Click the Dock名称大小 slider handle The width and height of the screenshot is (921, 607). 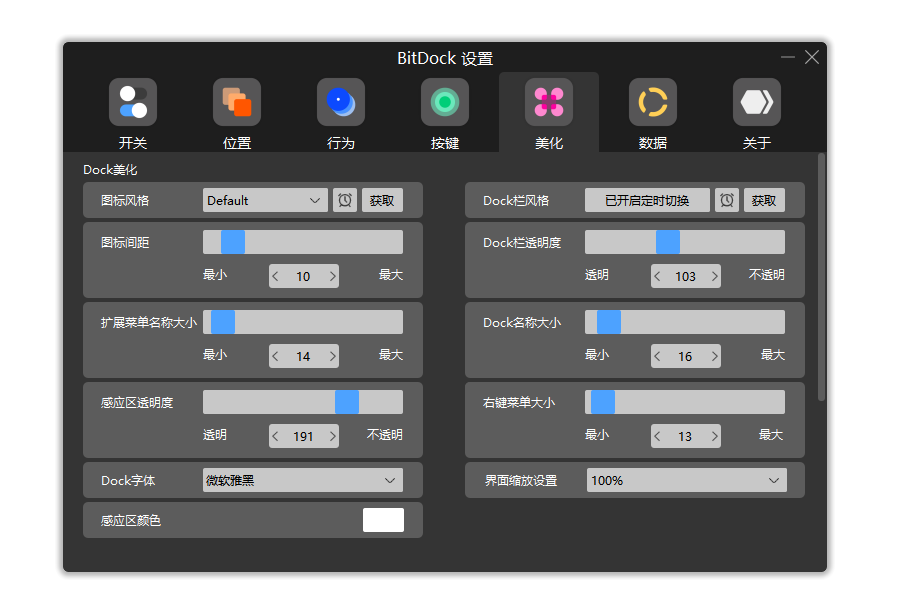(609, 322)
